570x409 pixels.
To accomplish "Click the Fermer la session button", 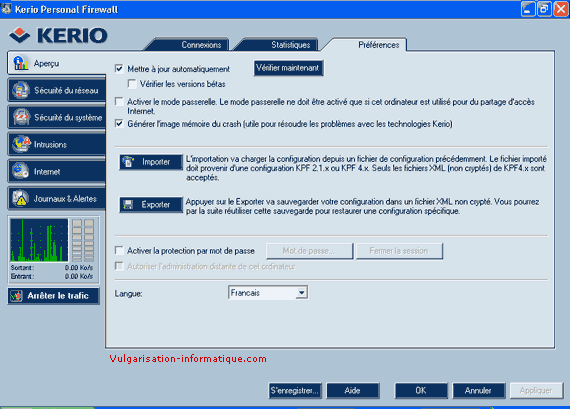I will tap(399, 251).
